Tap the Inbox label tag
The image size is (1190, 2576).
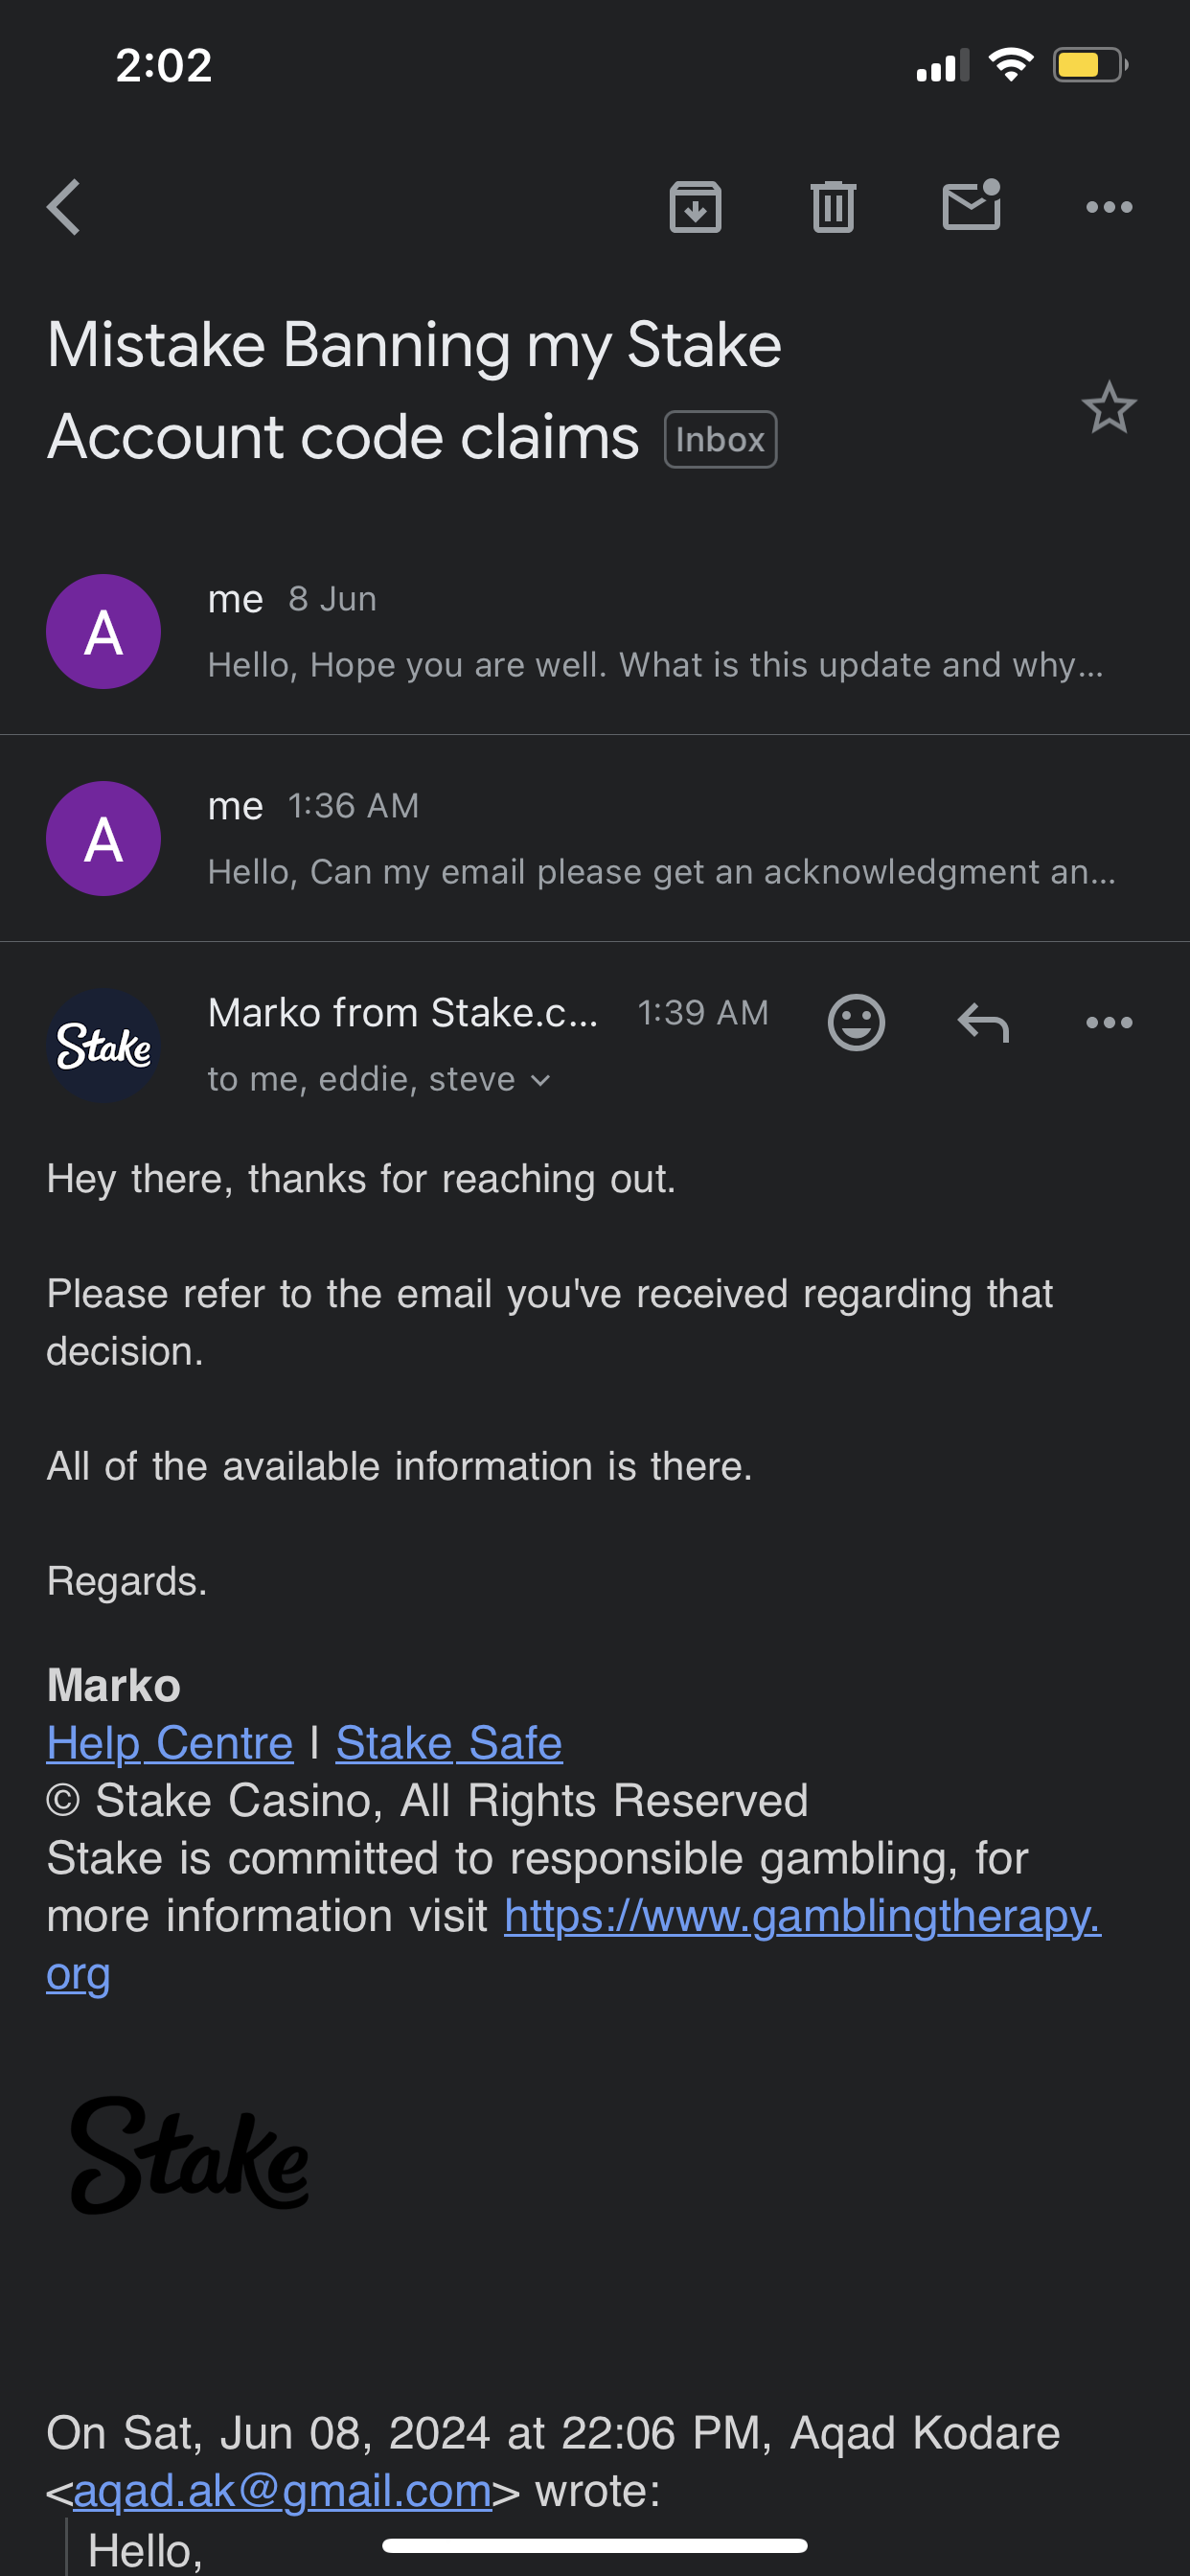point(720,439)
